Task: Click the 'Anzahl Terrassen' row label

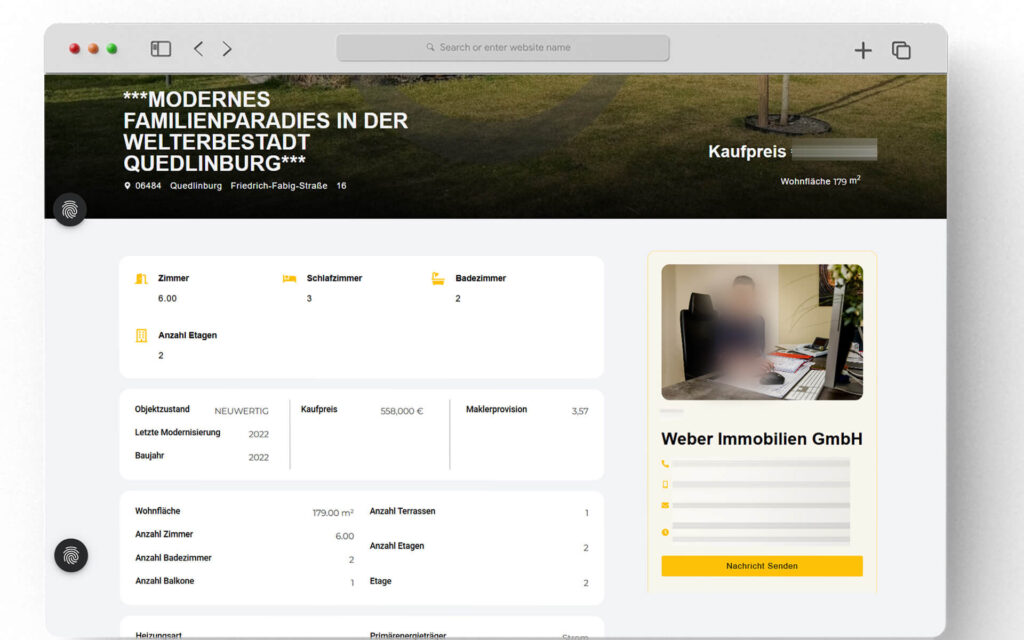Action: pos(402,511)
